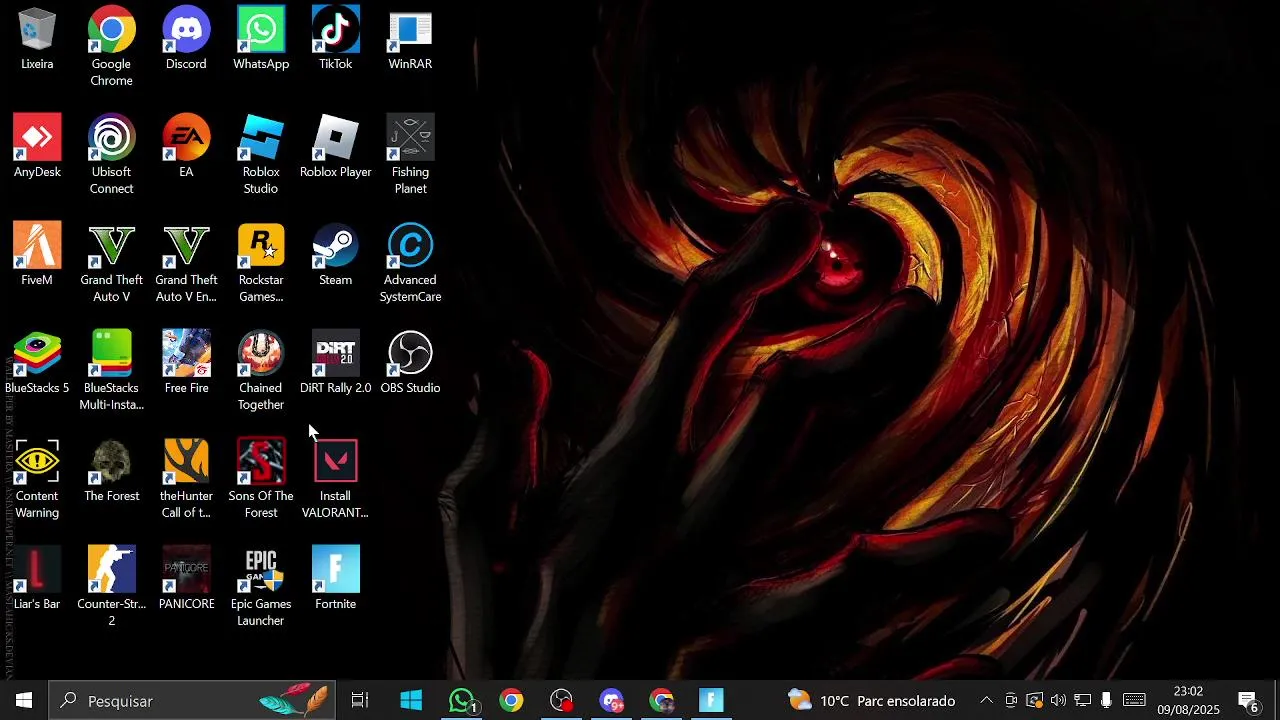Click the PANICORE desktop icon
Screen dimensions: 1280x720
click(x=186, y=579)
